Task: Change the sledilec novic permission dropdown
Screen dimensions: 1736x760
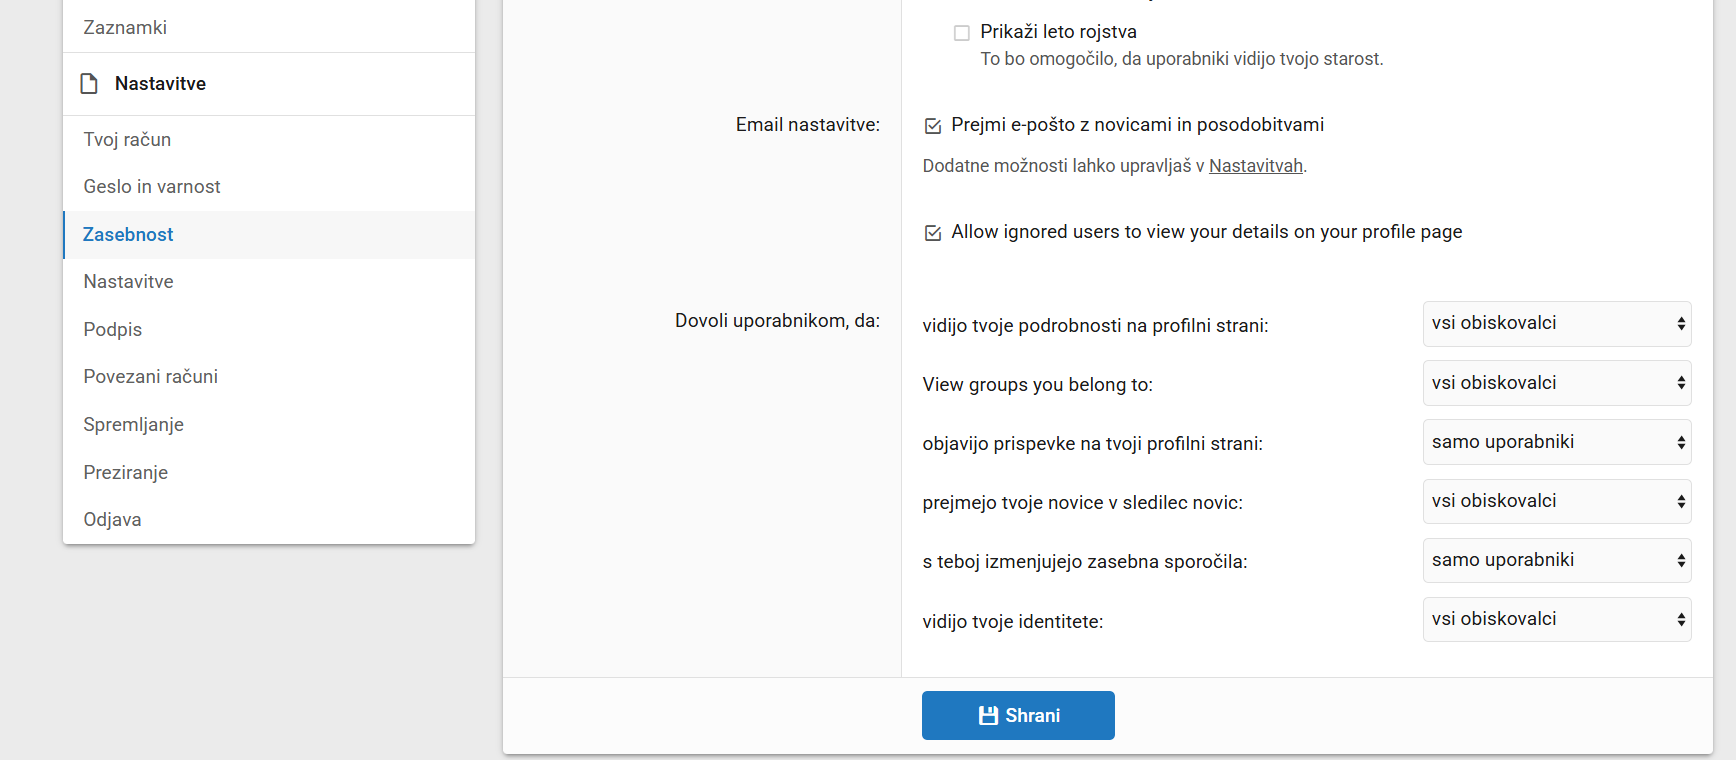Action: pos(1556,501)
